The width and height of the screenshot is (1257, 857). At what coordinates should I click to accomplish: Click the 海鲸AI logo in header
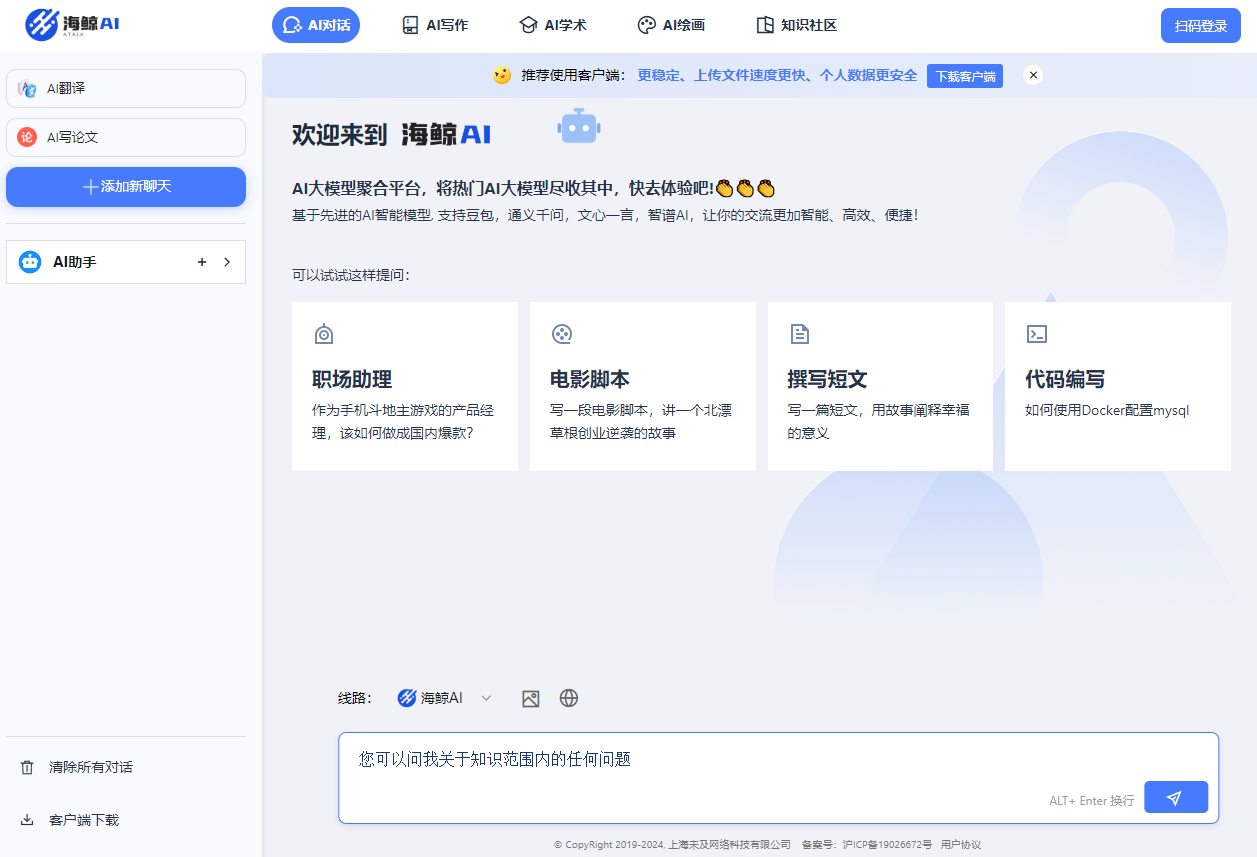tap(73, 25)
